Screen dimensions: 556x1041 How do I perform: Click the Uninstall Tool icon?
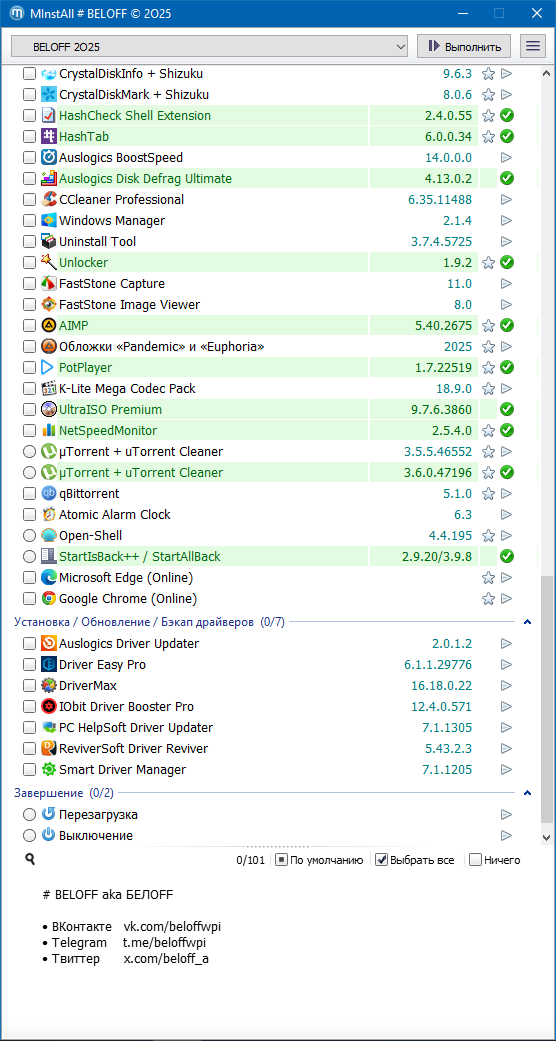pos(48,242)
